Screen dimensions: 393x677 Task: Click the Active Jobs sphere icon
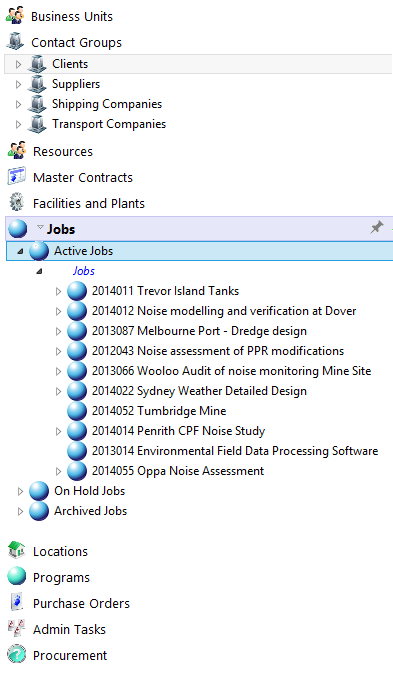click(x=39, y=251)
